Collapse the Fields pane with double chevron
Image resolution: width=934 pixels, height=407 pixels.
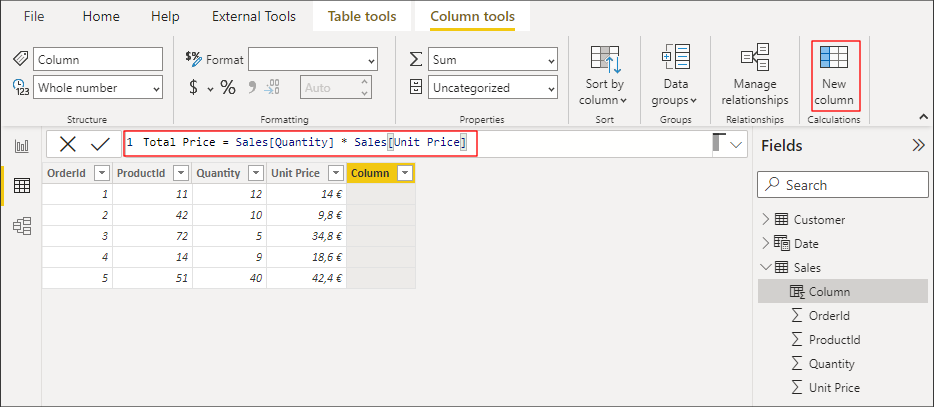click(x=918, y=145)
